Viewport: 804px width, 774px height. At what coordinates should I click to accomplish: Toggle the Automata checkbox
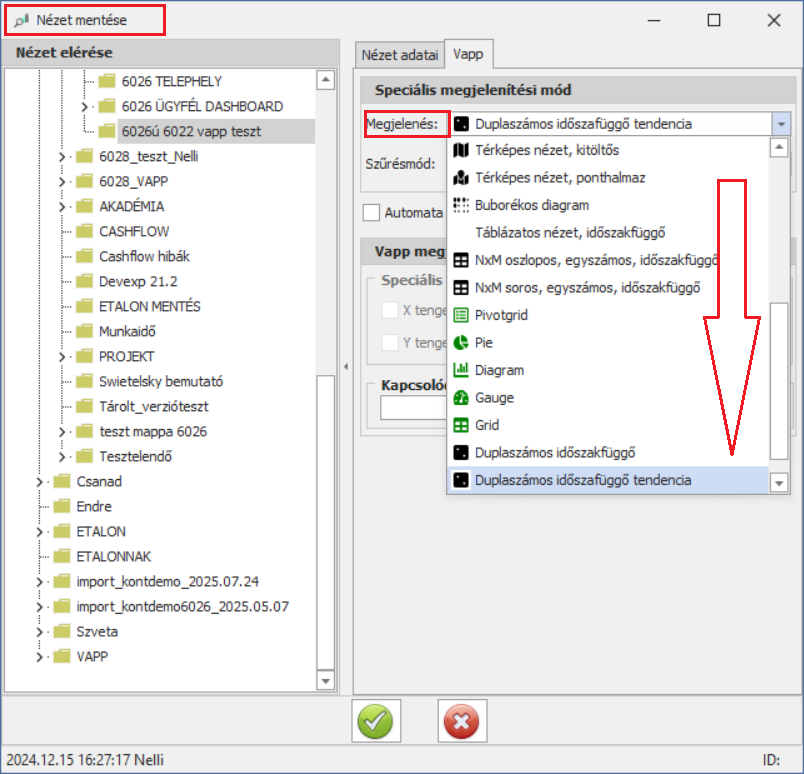(372, 212)
